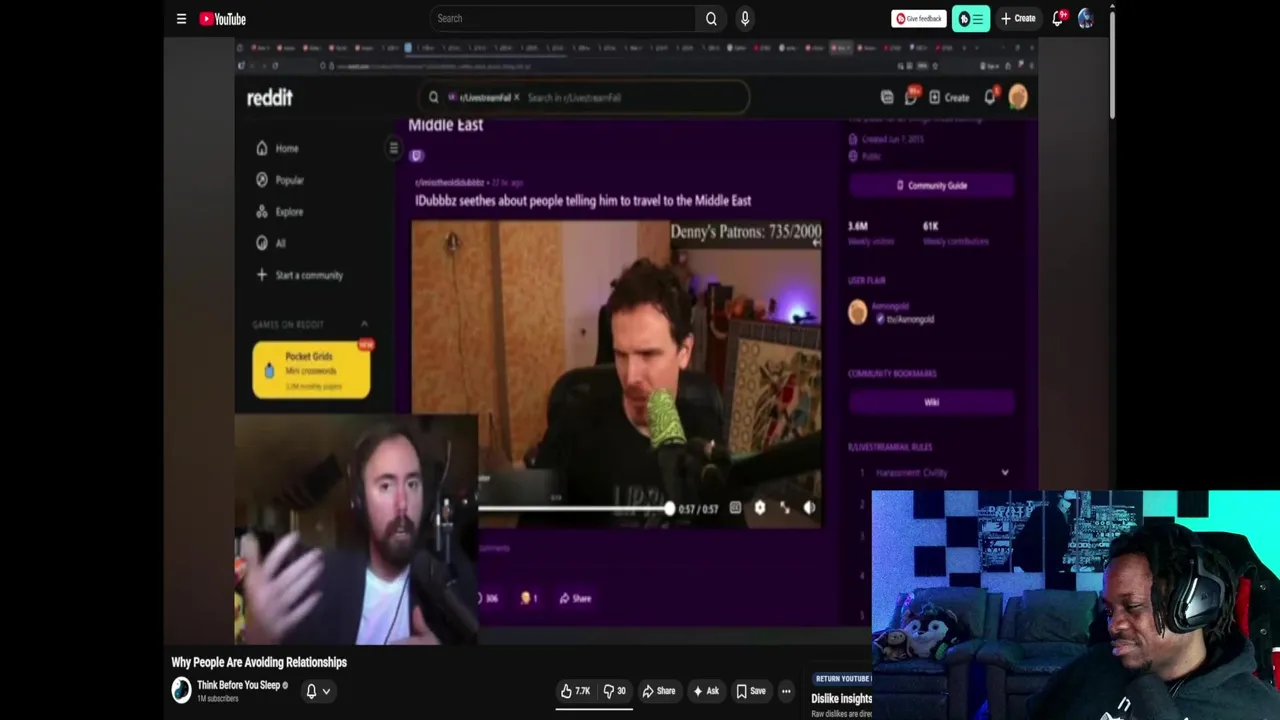Image resolution: width=1280 pixels, height=720 pixels.
Task: Open the reddit notifications bell
Action: [x=990, y=97]
